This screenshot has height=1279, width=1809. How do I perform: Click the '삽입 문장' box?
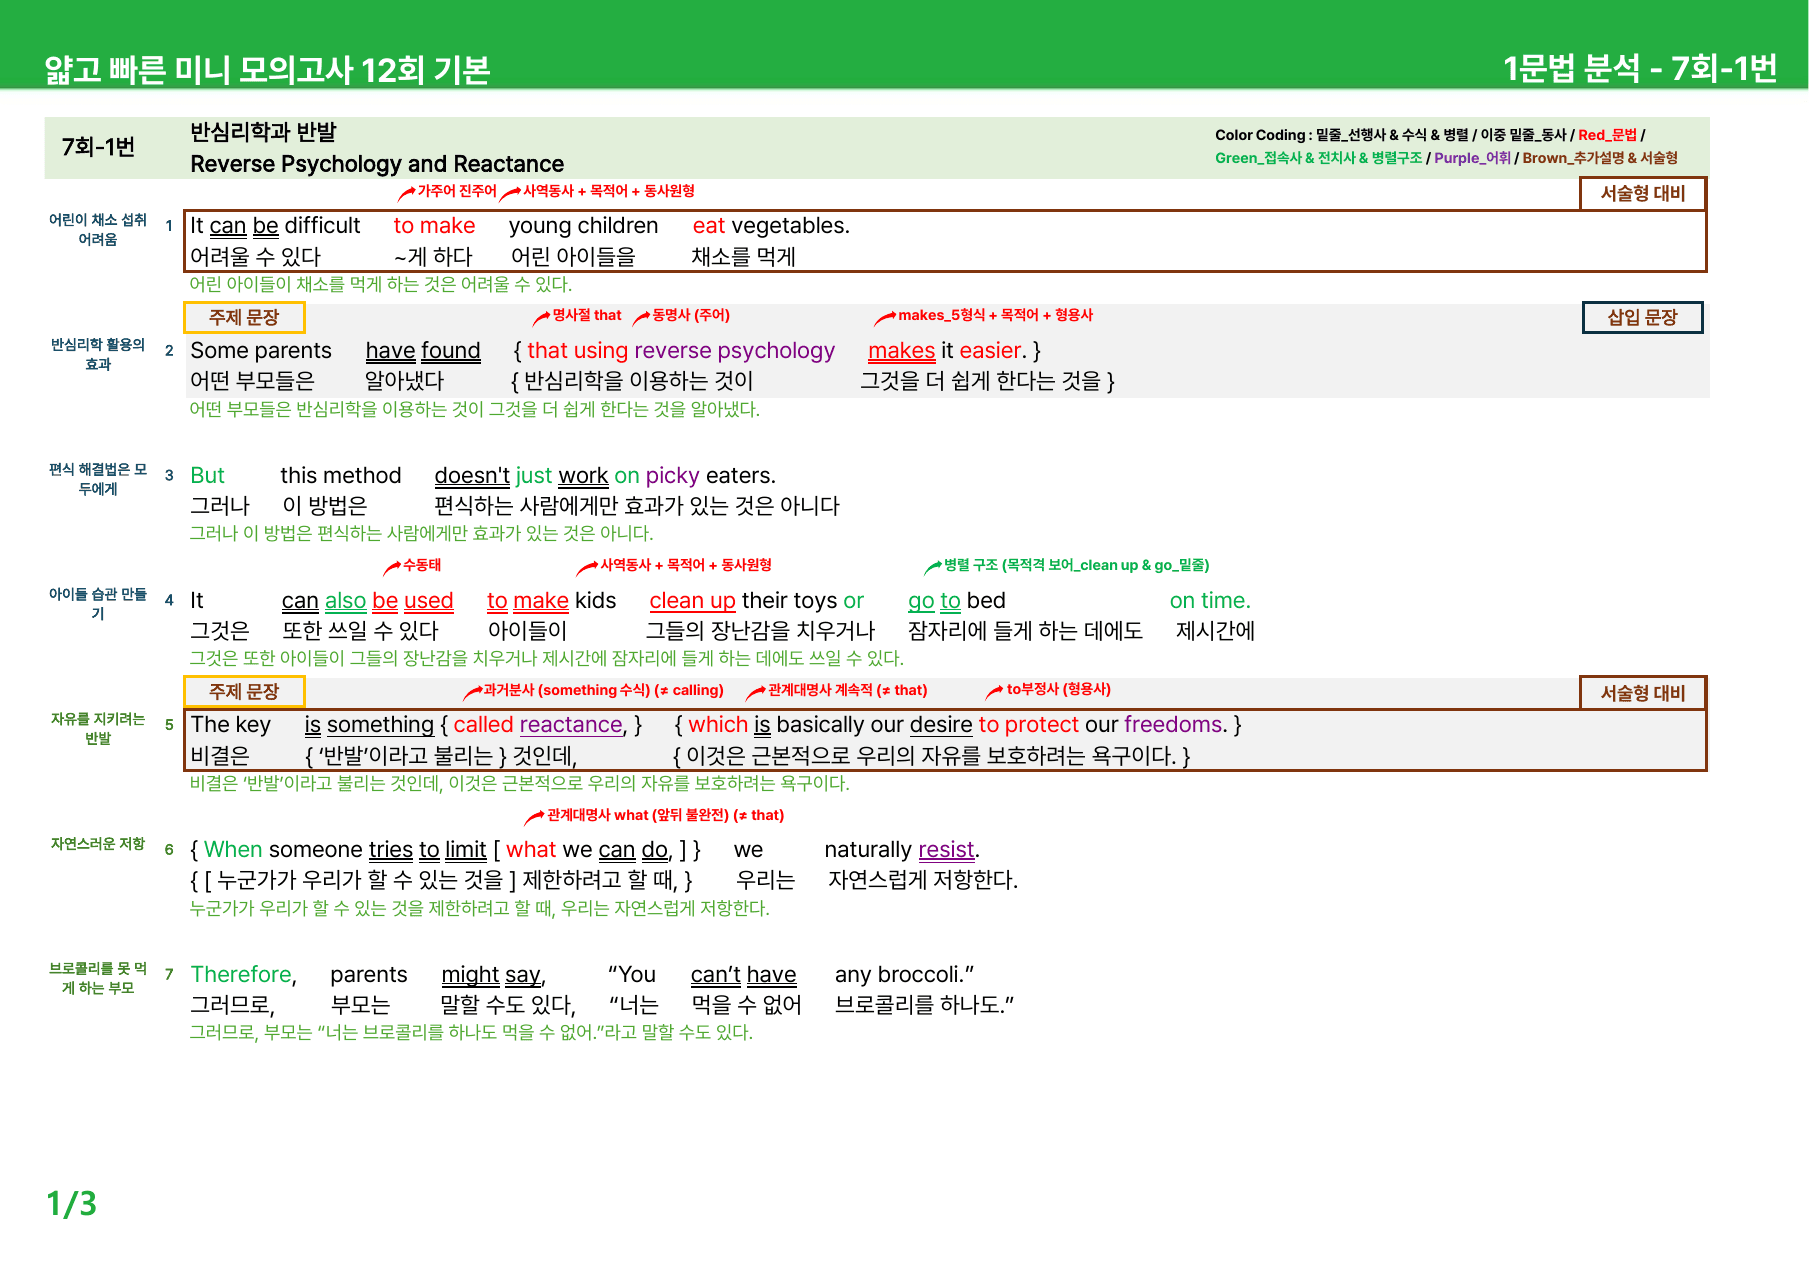[1642, 317]
